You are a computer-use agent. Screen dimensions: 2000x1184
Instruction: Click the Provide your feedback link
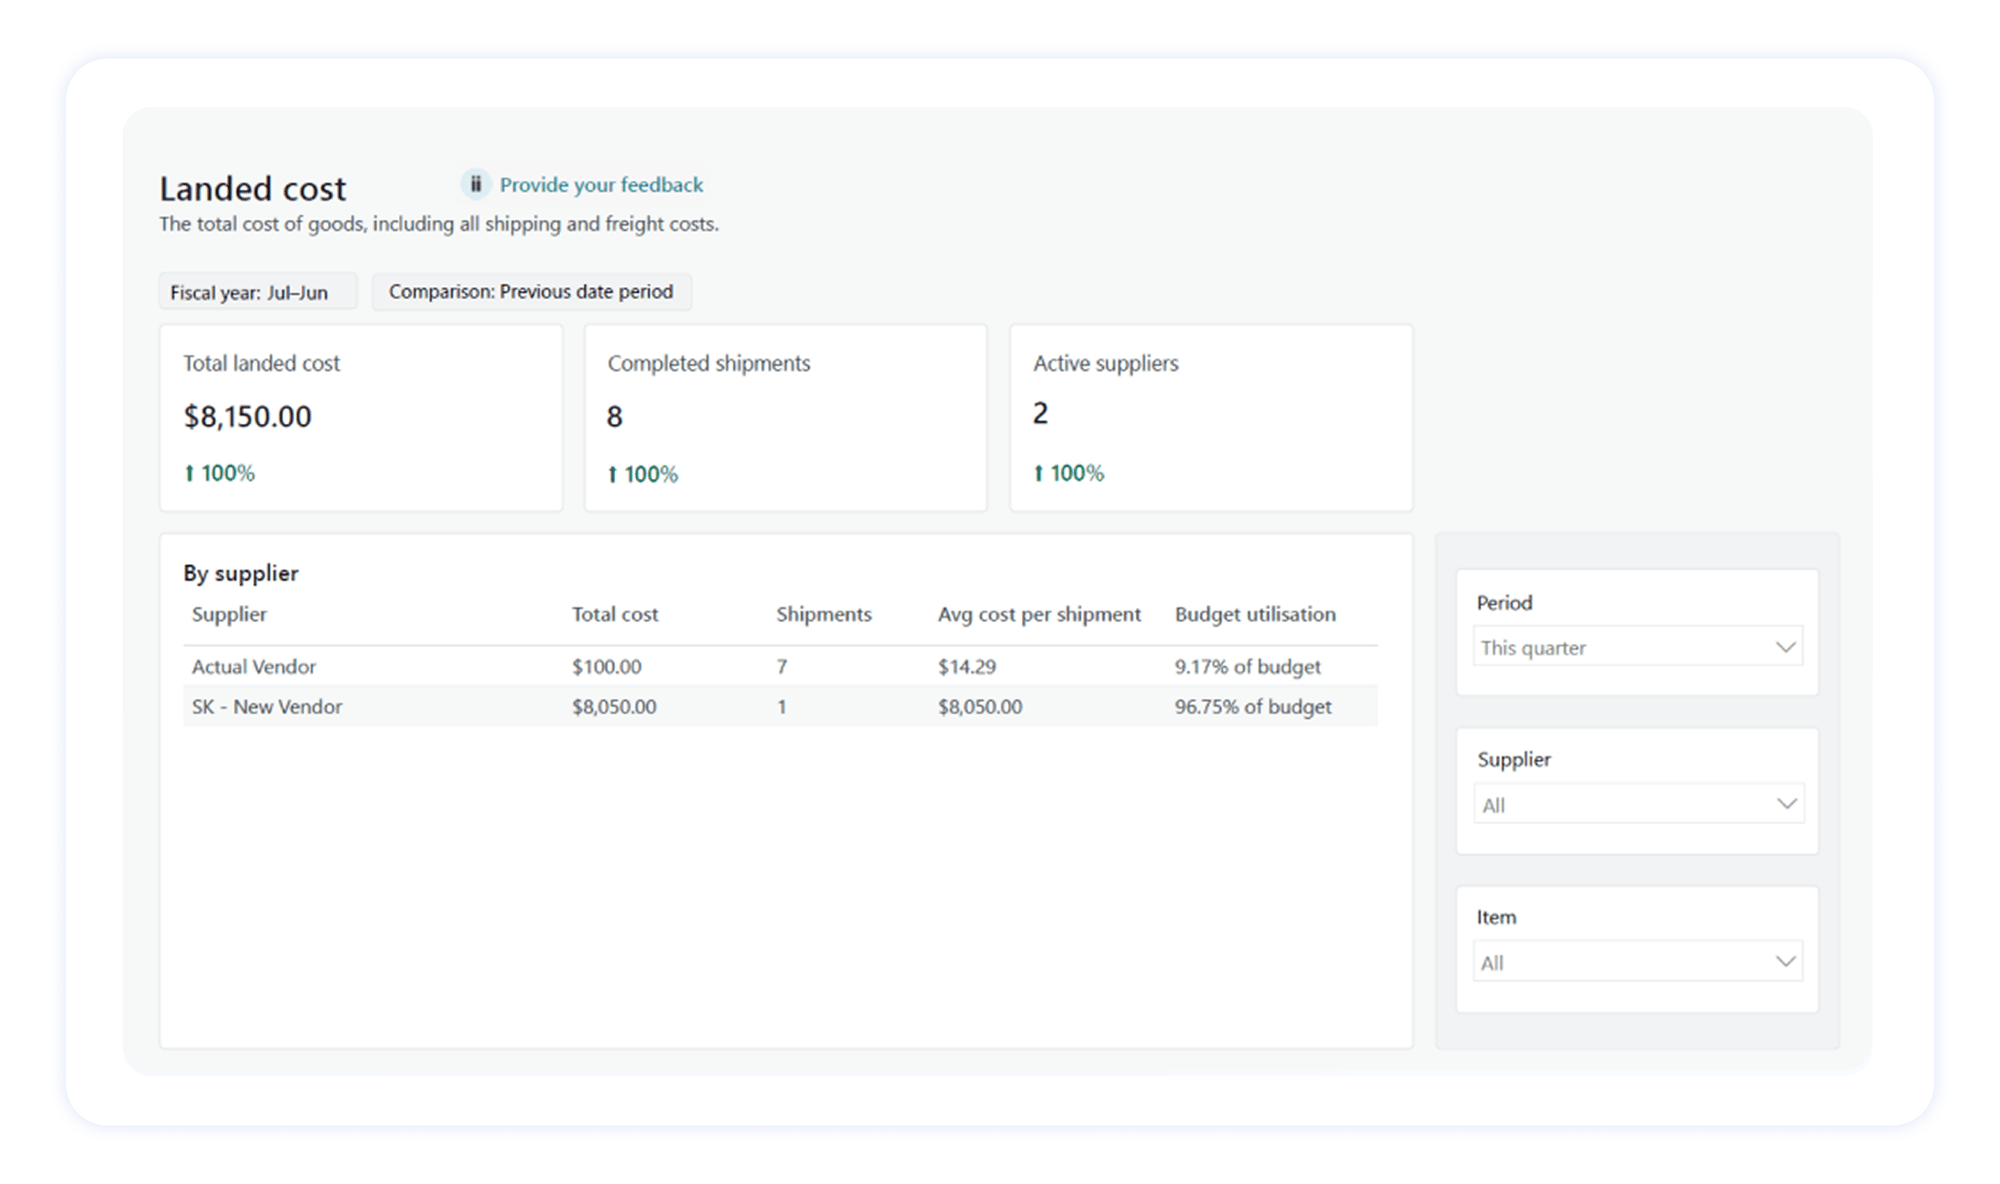[601, 184]
